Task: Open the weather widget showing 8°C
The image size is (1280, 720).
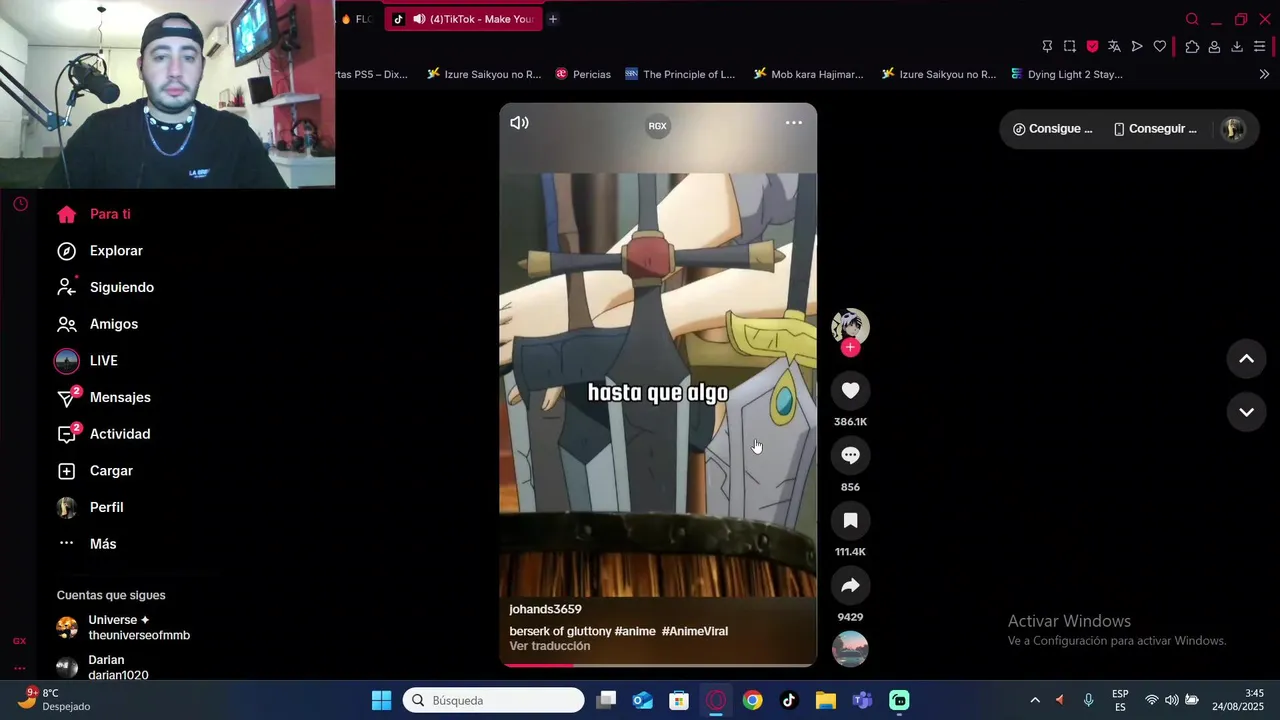Action: tap(55, 700)
